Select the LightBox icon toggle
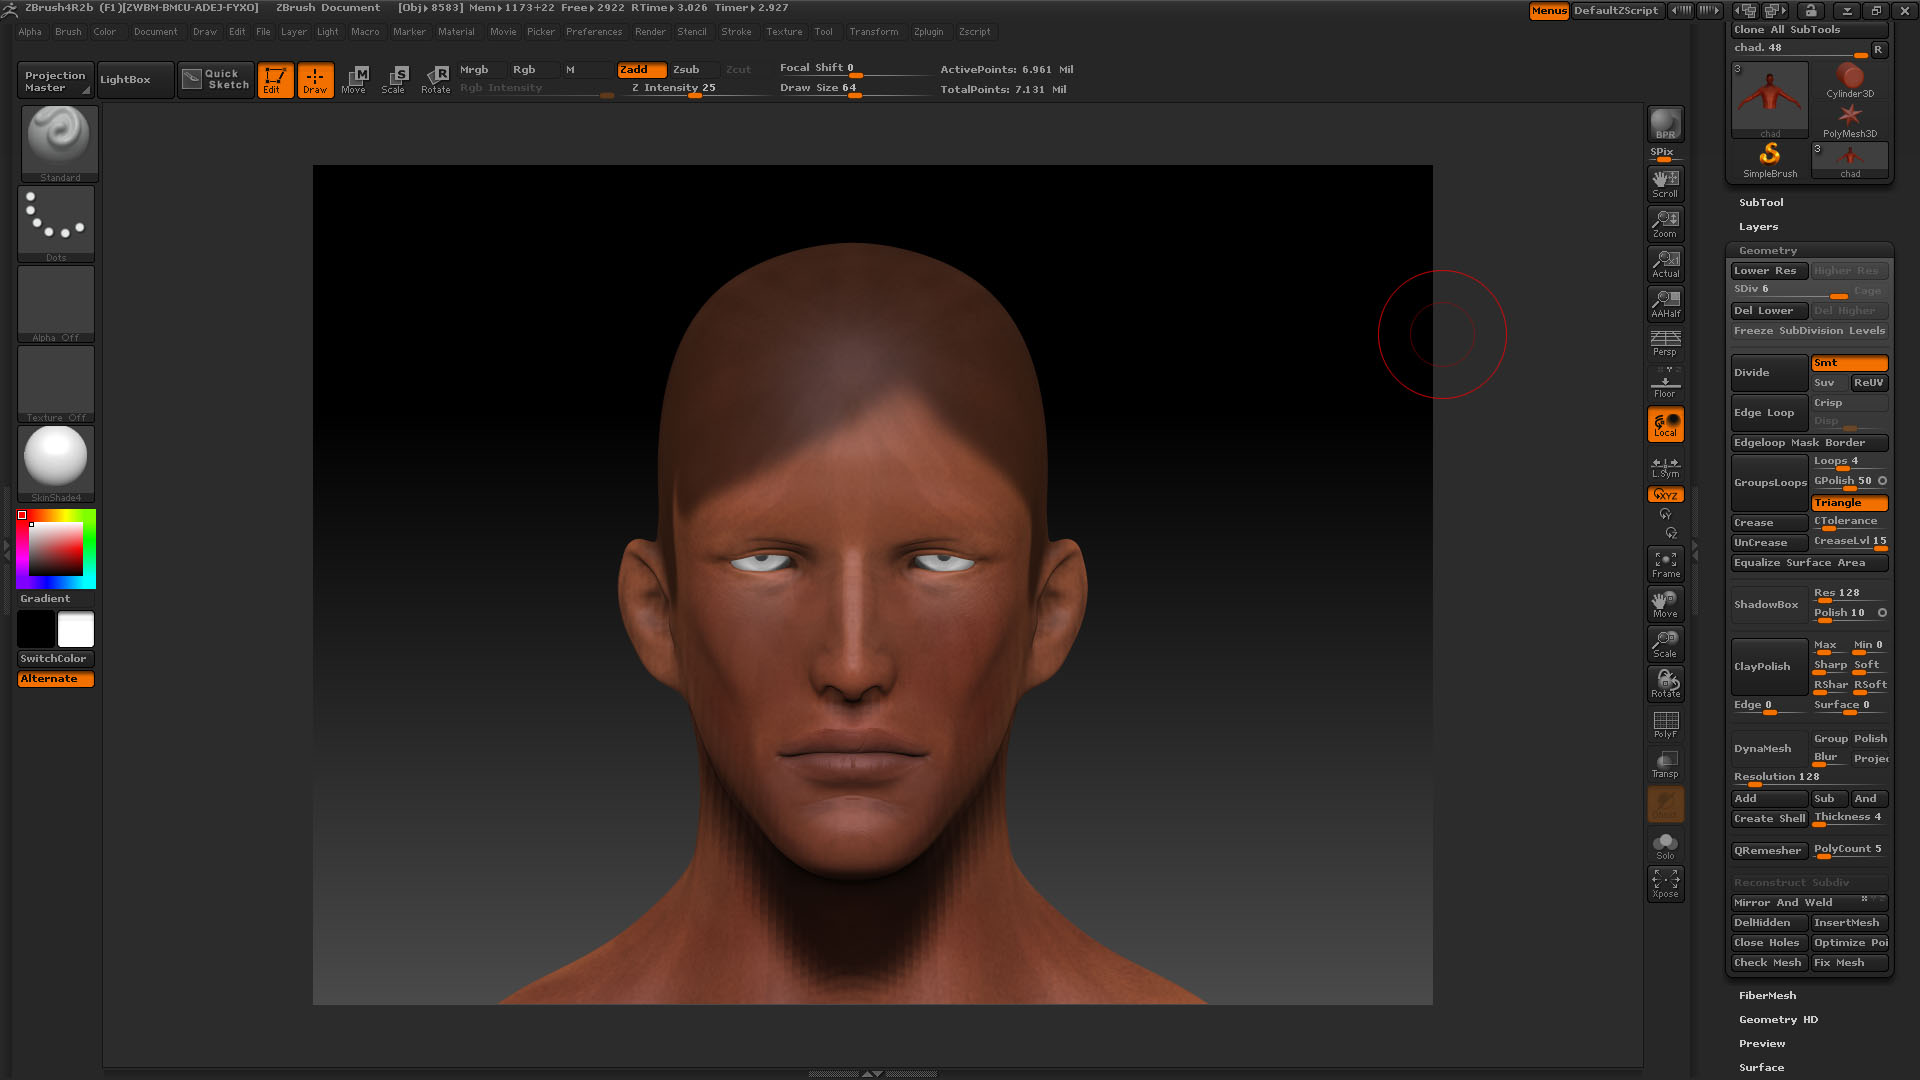Image resolution: width=1920 pixels, height=1080 pixels. pyautogui.click(x=127, y=79)
